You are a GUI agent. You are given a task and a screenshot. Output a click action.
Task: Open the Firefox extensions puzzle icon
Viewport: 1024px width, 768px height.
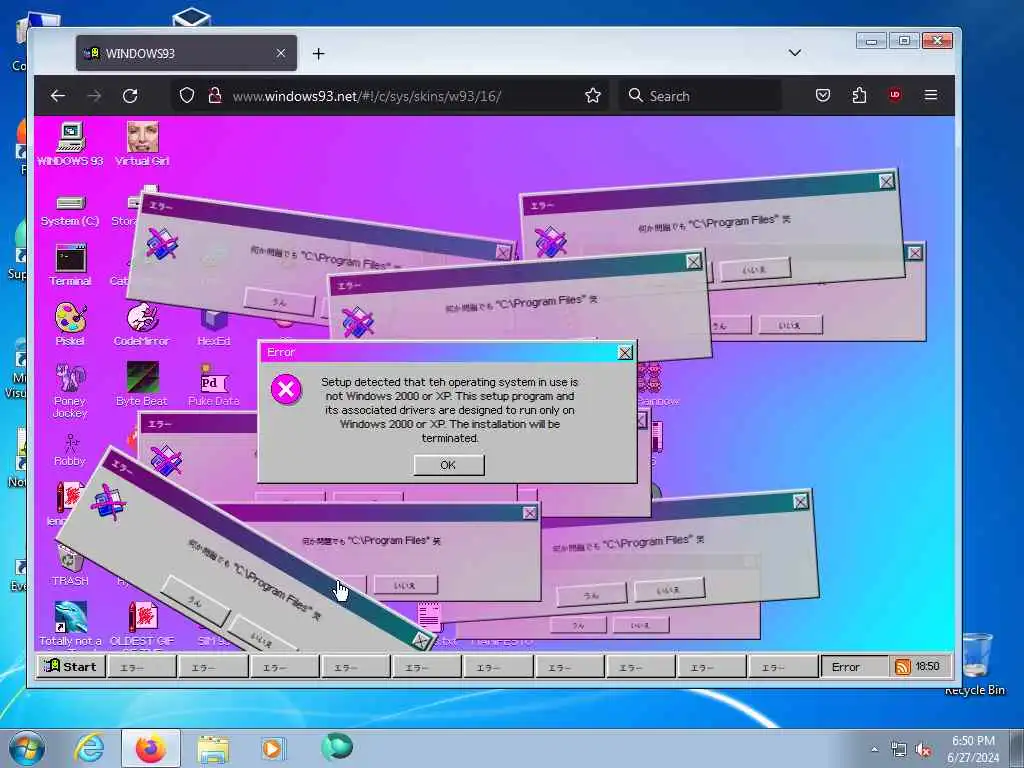coord(859,96)
